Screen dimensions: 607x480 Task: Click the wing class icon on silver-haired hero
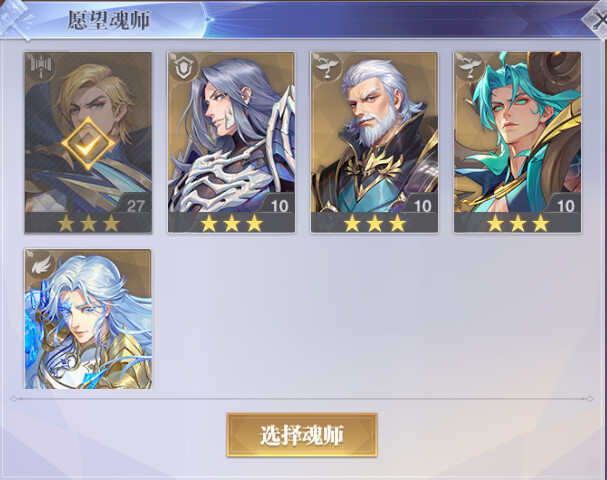[41, 264]
